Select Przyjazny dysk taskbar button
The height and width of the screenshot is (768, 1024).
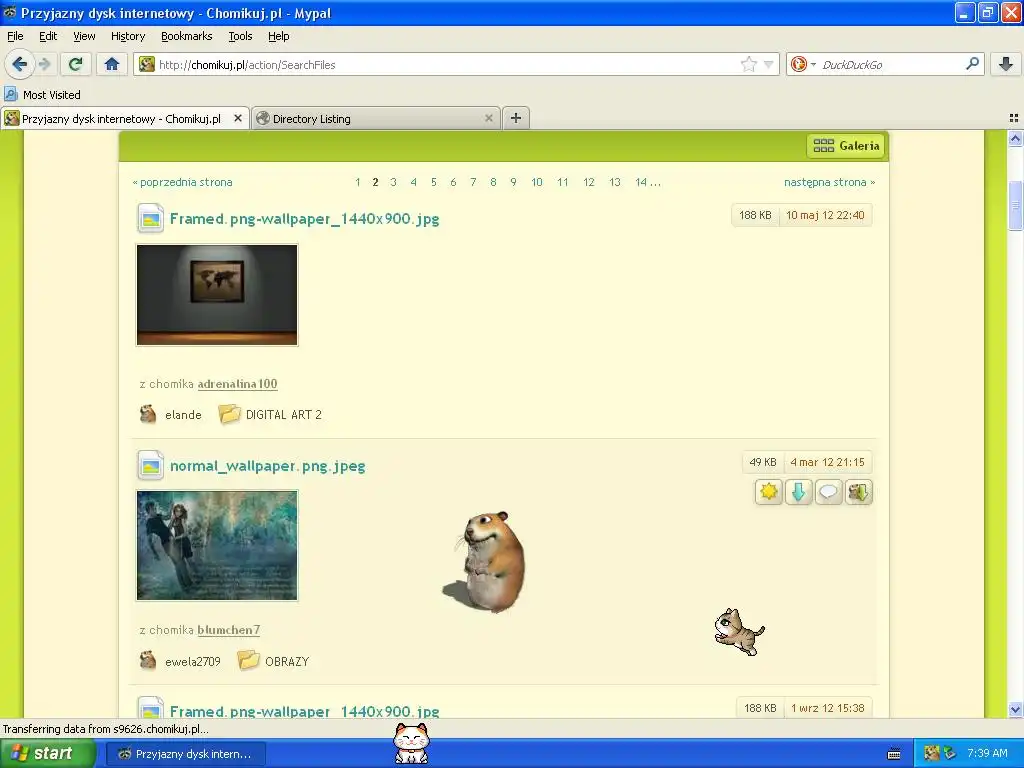(x=185, y=754)
